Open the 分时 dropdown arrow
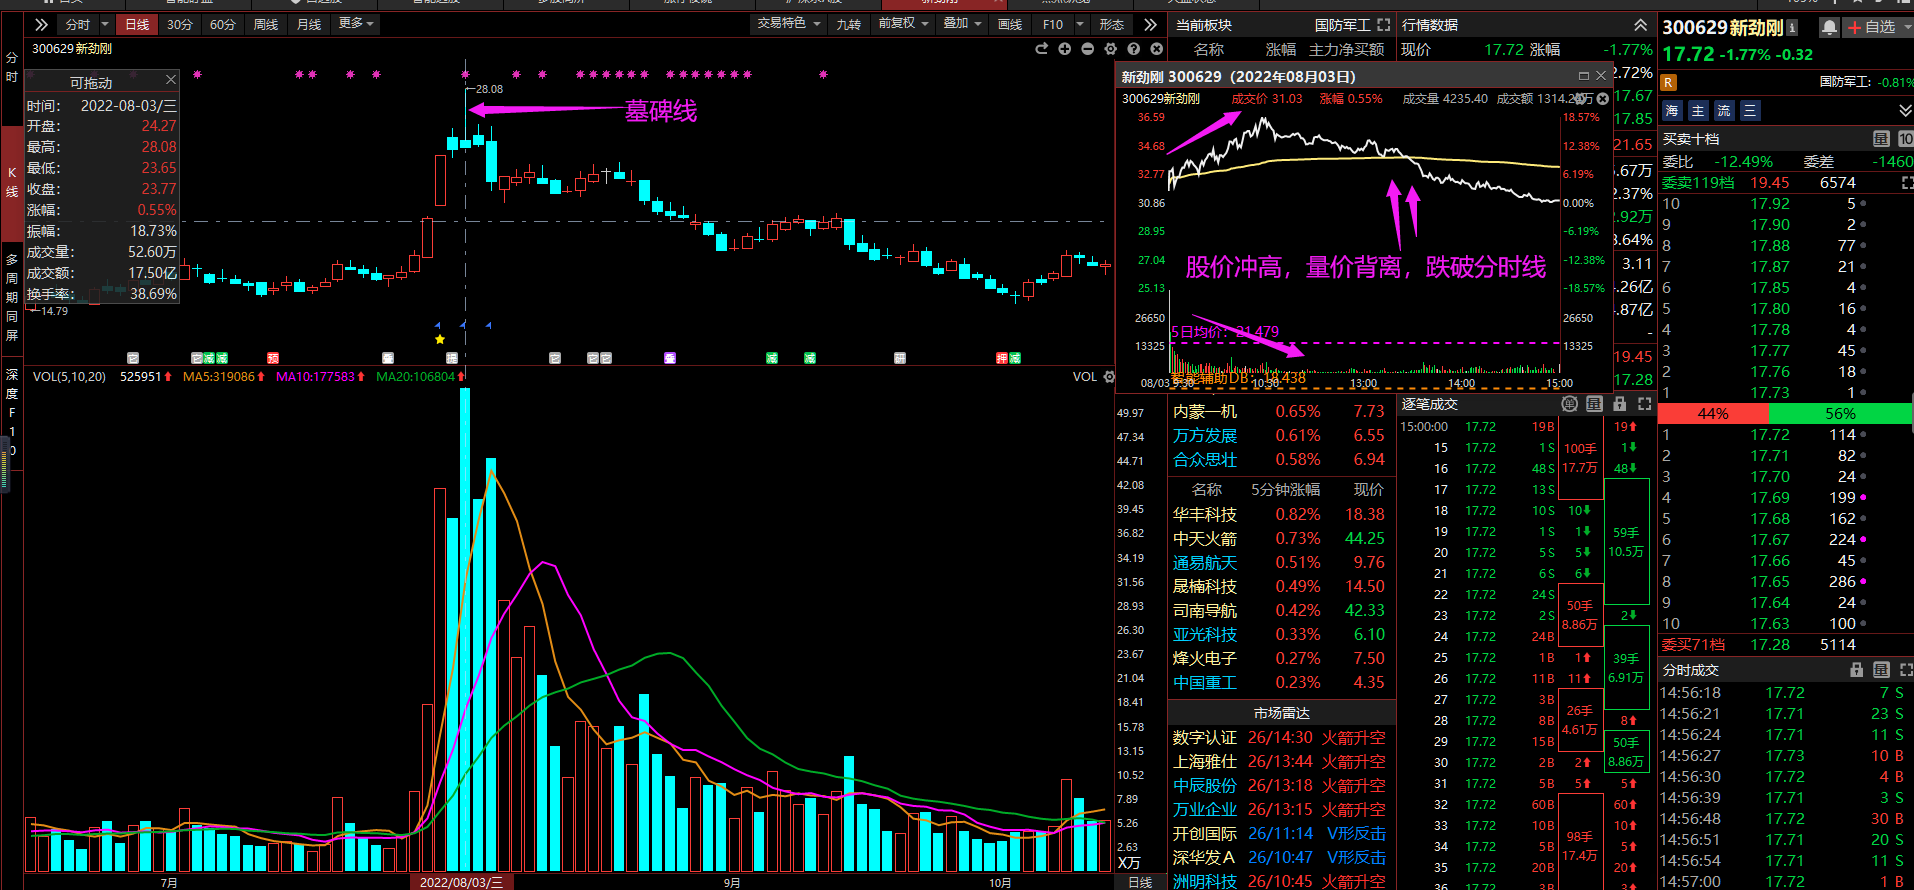 click(x=105, y=24)
